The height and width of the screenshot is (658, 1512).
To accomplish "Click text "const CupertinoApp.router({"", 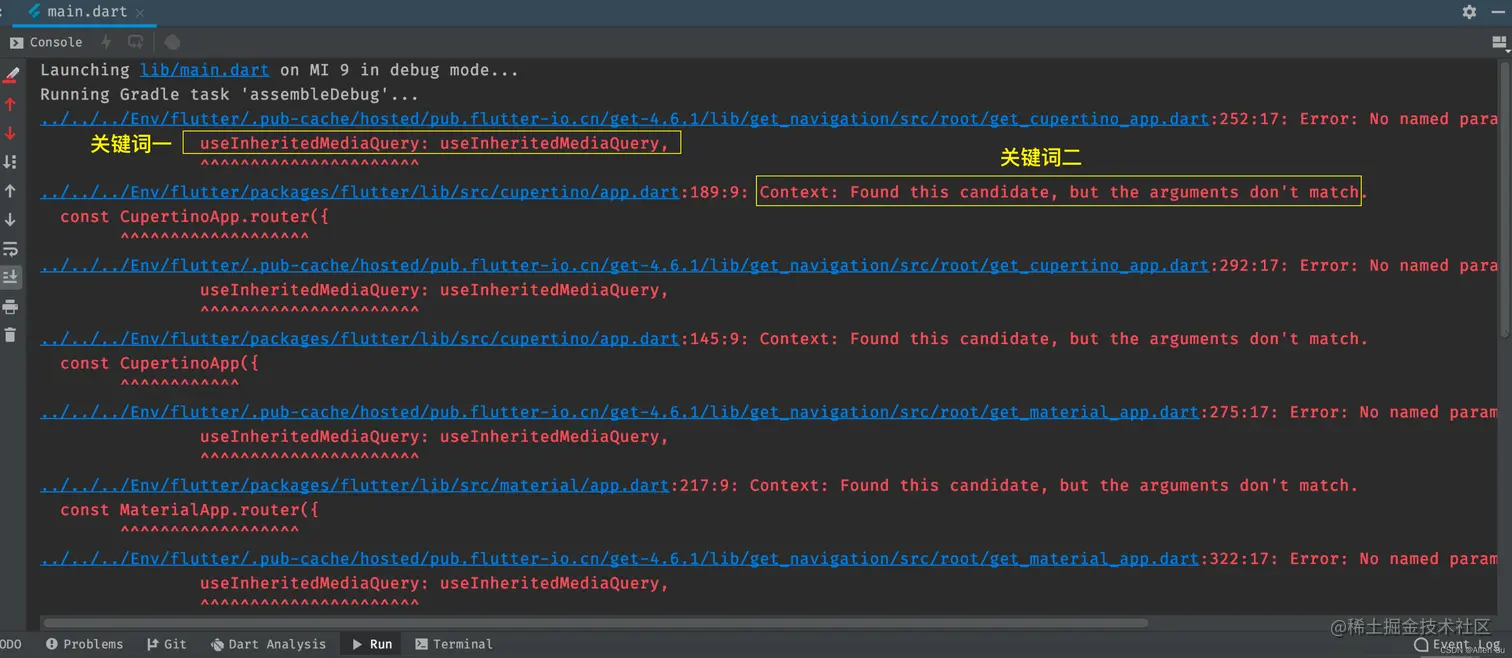I will coord(194,217).
